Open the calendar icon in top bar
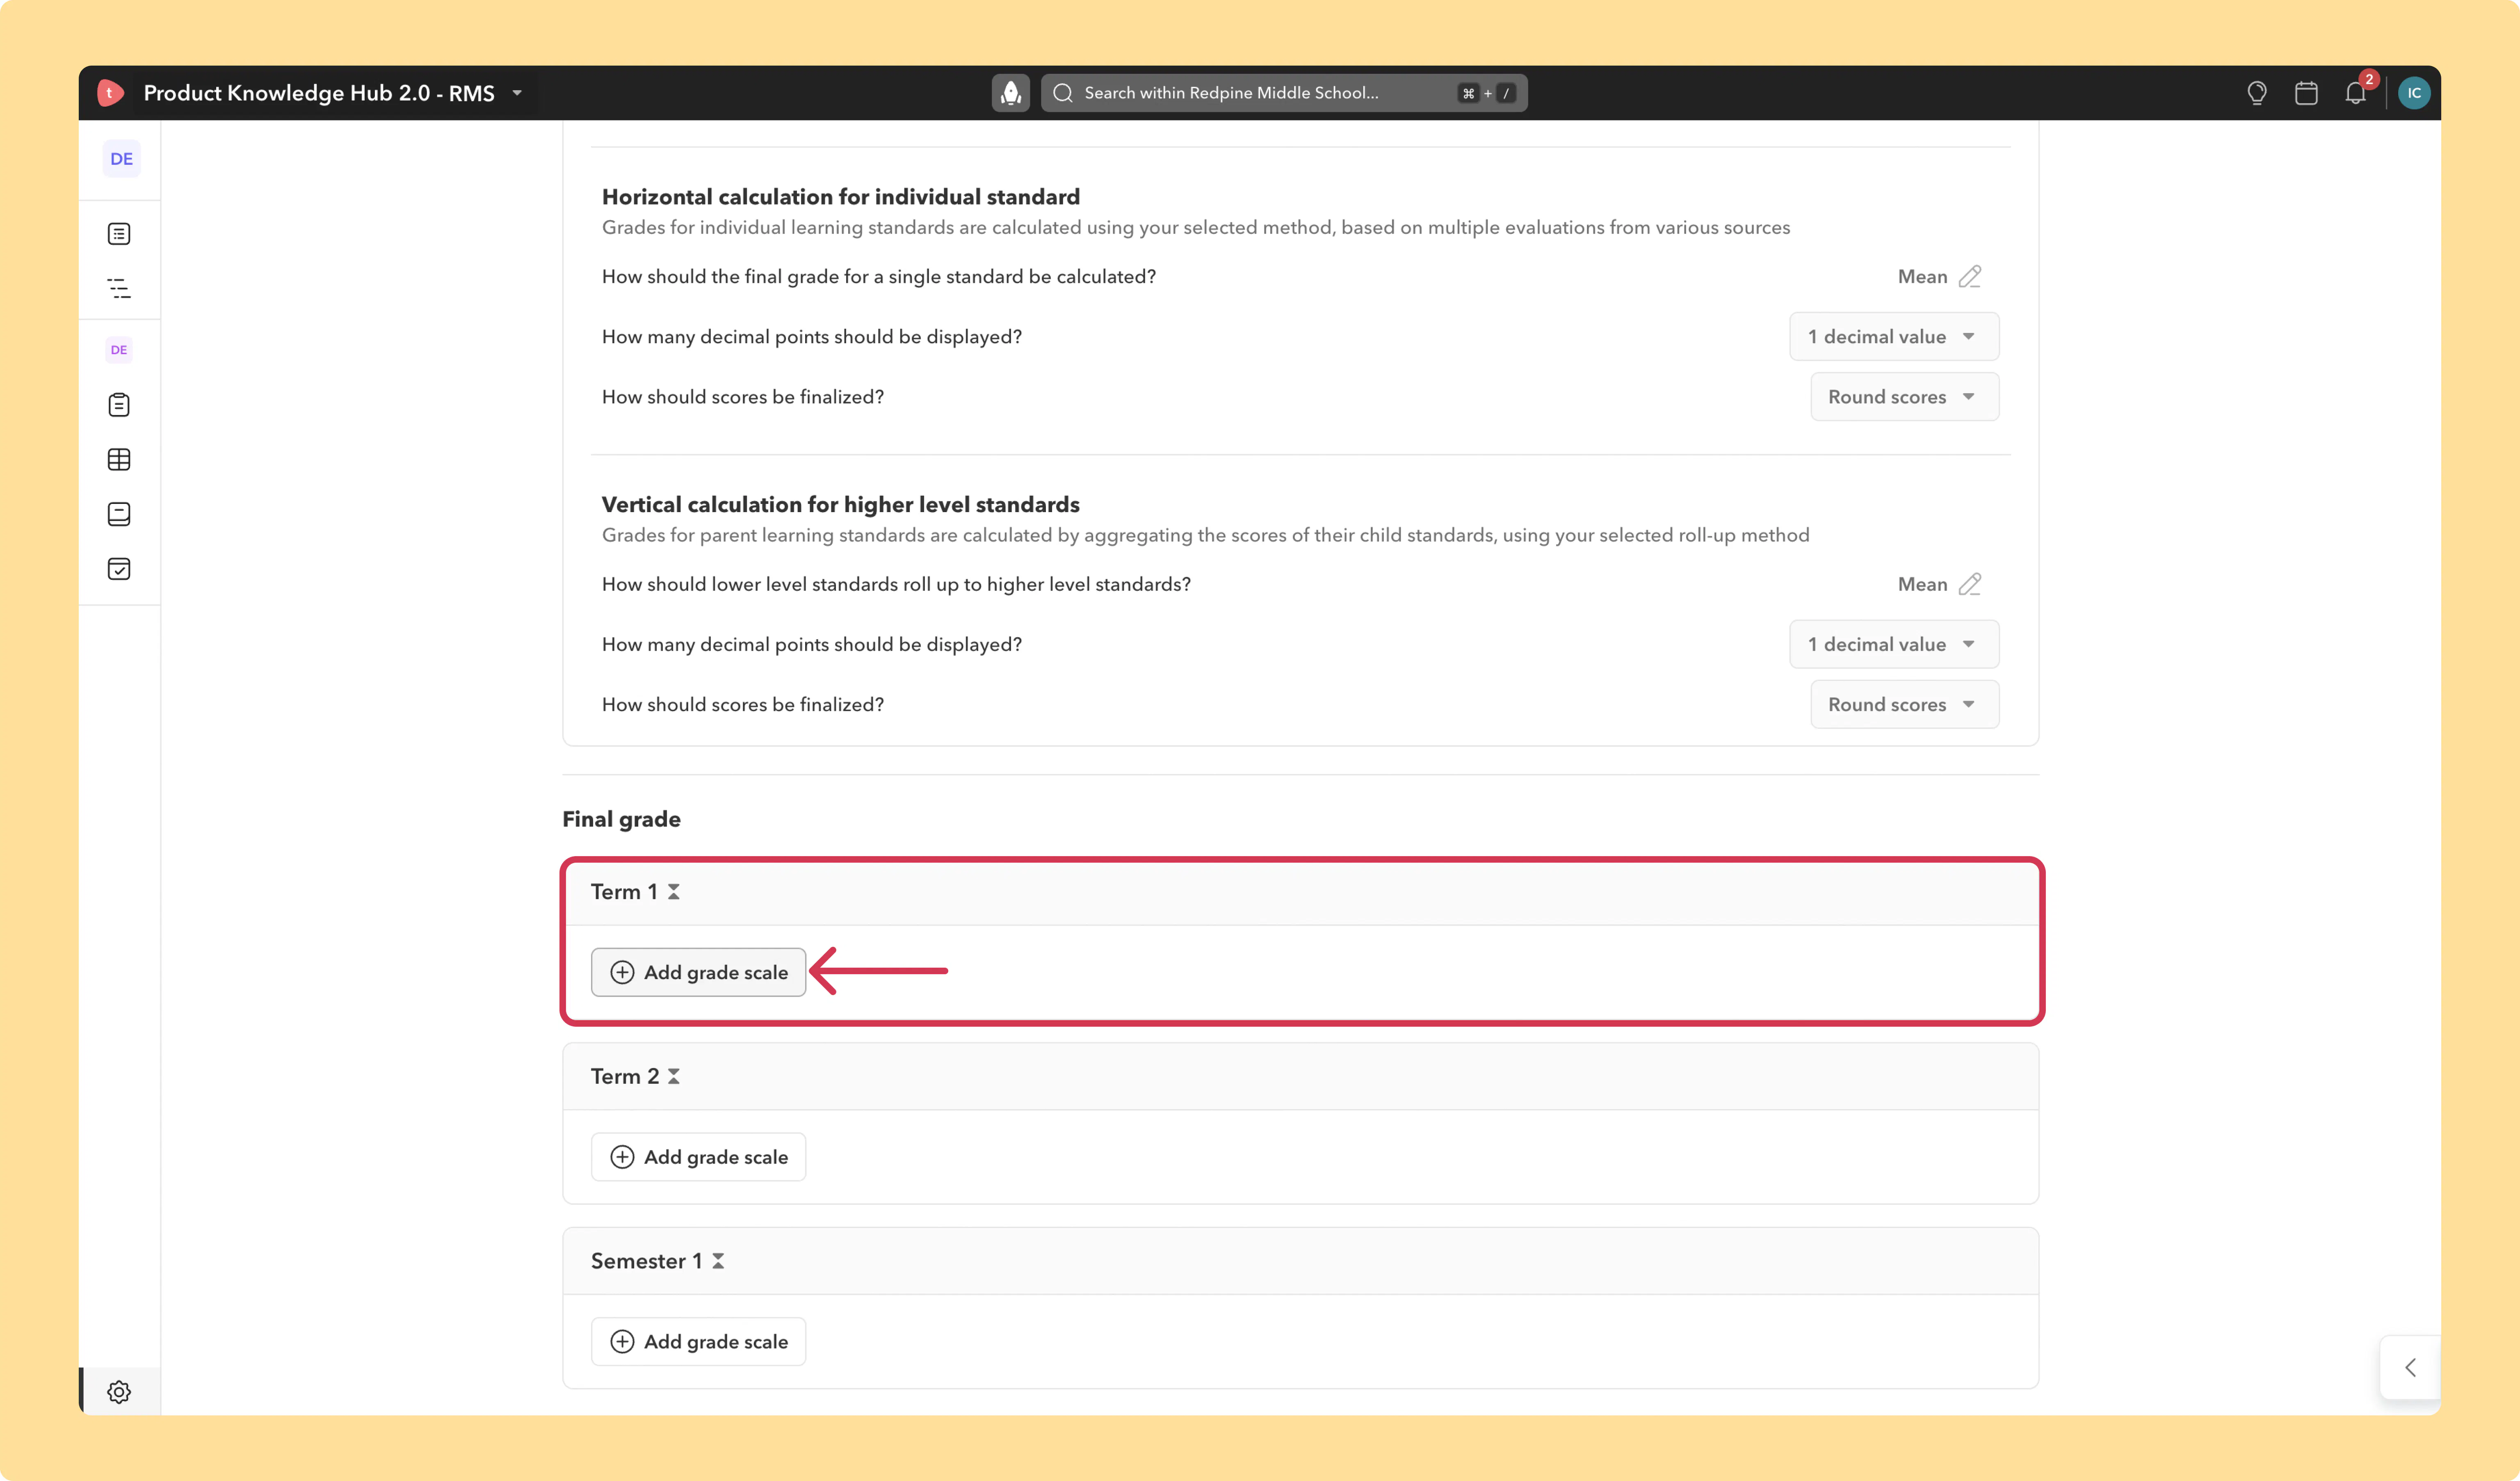 tap(2306, 93)
